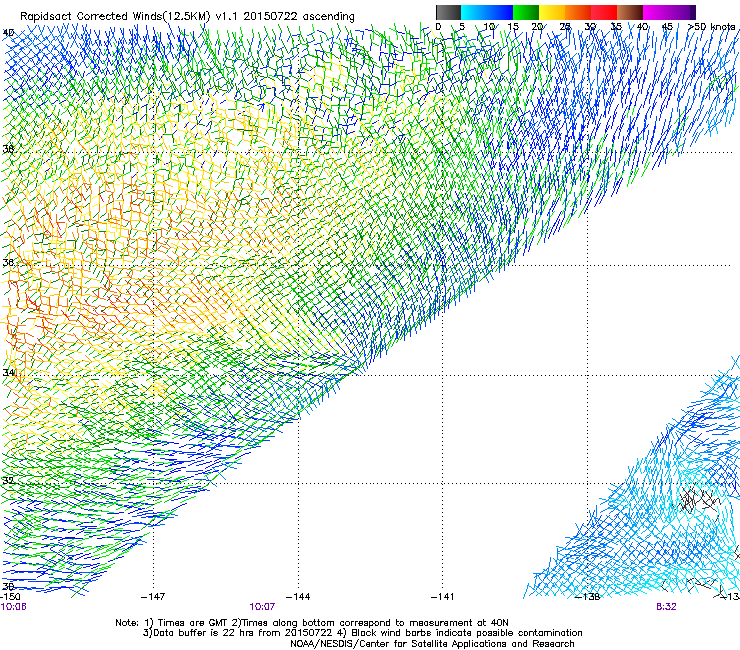
Task: Click the green 15-20 knots legend segment
Action: (525, 12)
